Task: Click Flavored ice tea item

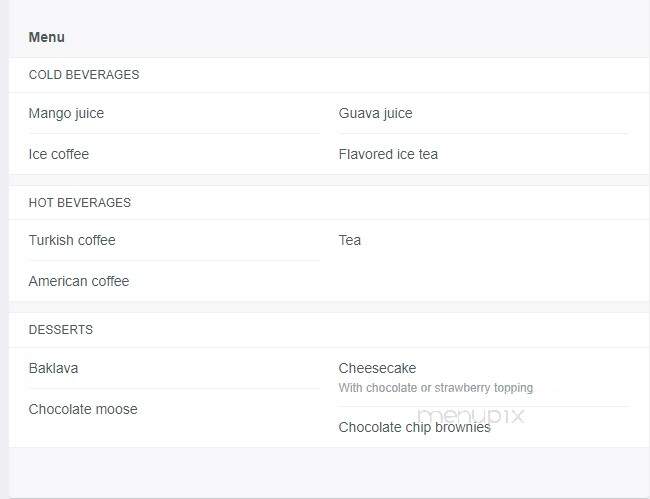Action: (388, 154)
